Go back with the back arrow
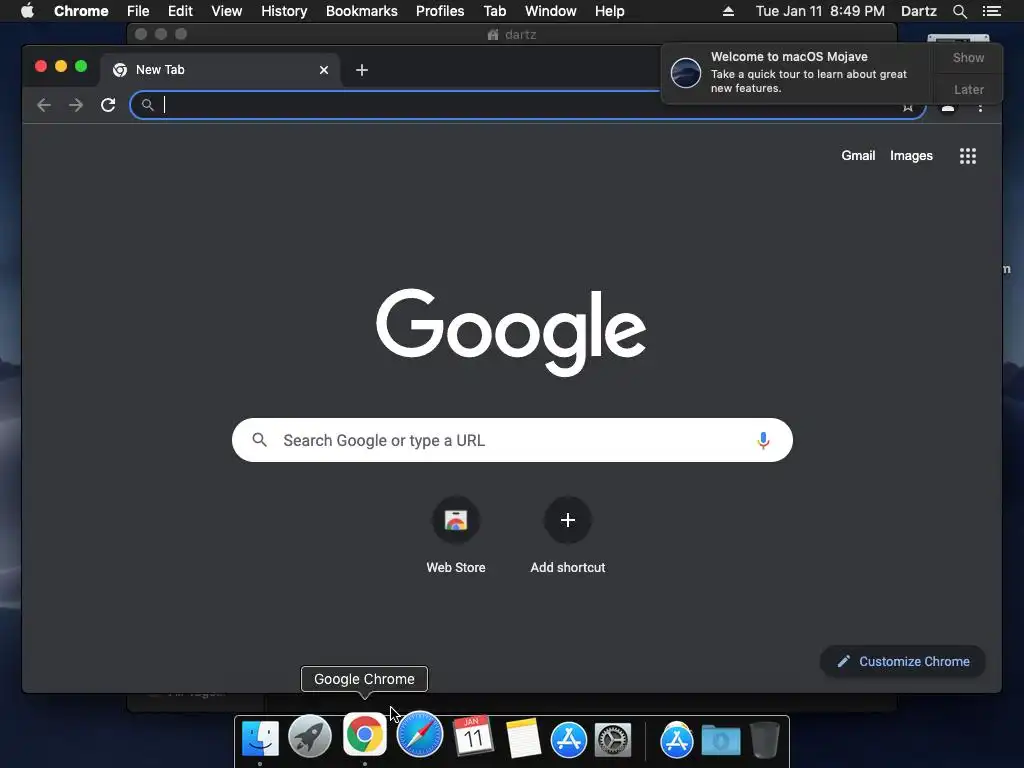The height and width of the screenshot is (768, 1024). point(44,105)
